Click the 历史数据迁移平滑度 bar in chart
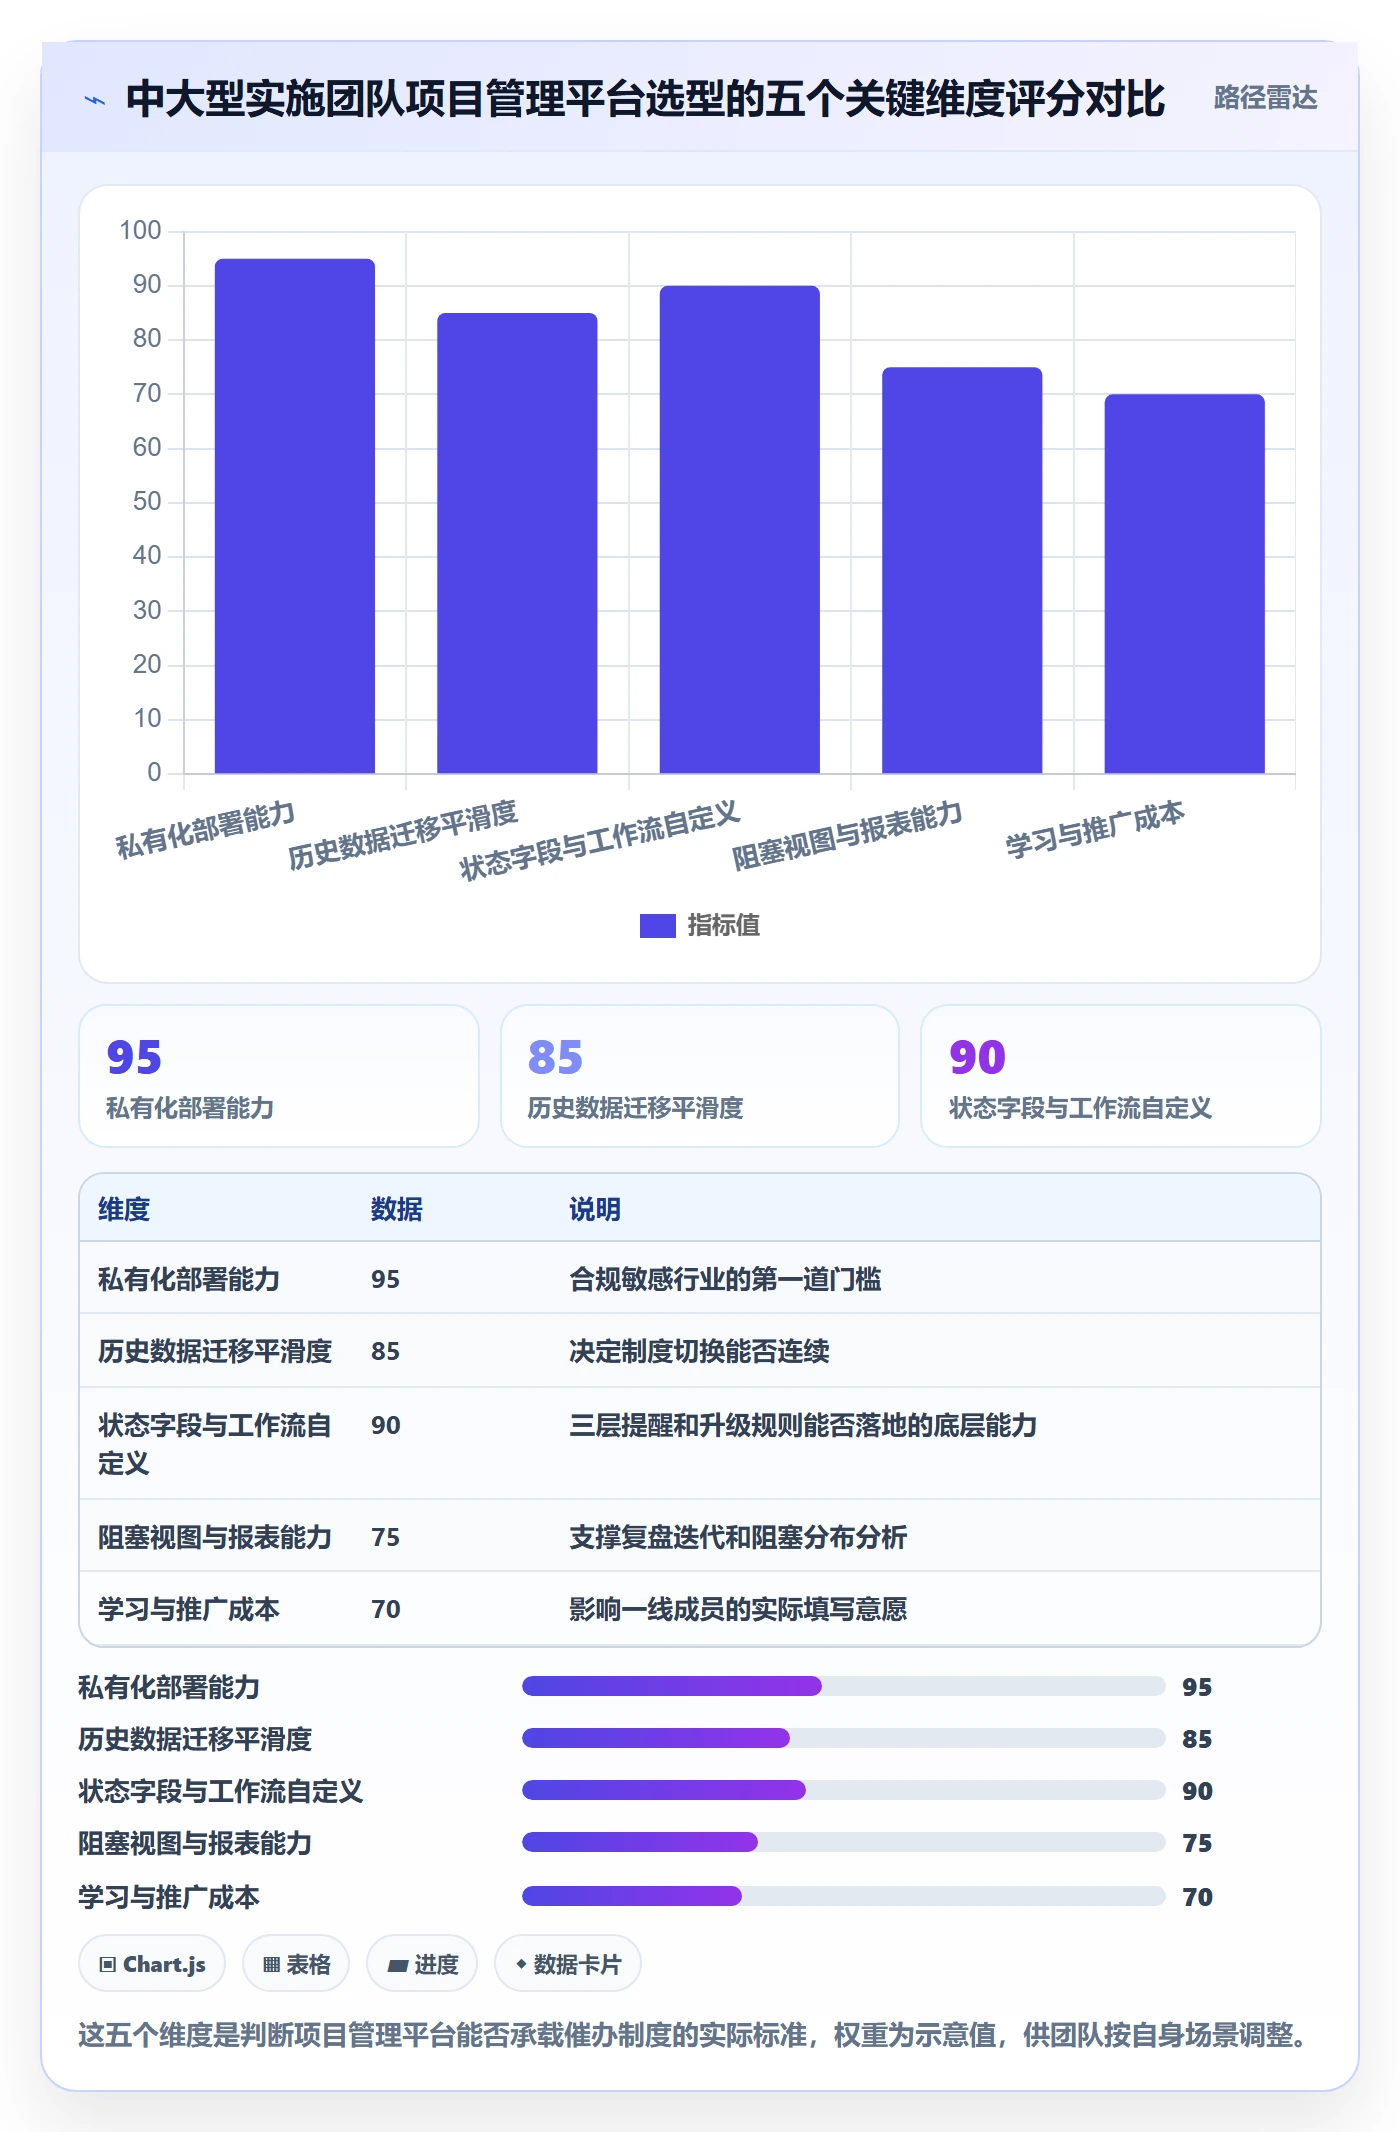1400x2132 pixels. 517,543
